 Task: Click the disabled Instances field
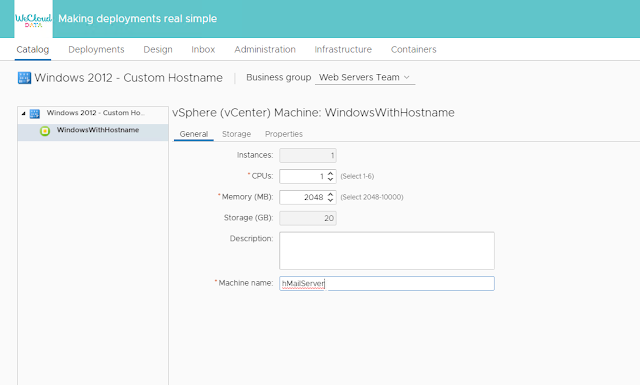[308, 156]
